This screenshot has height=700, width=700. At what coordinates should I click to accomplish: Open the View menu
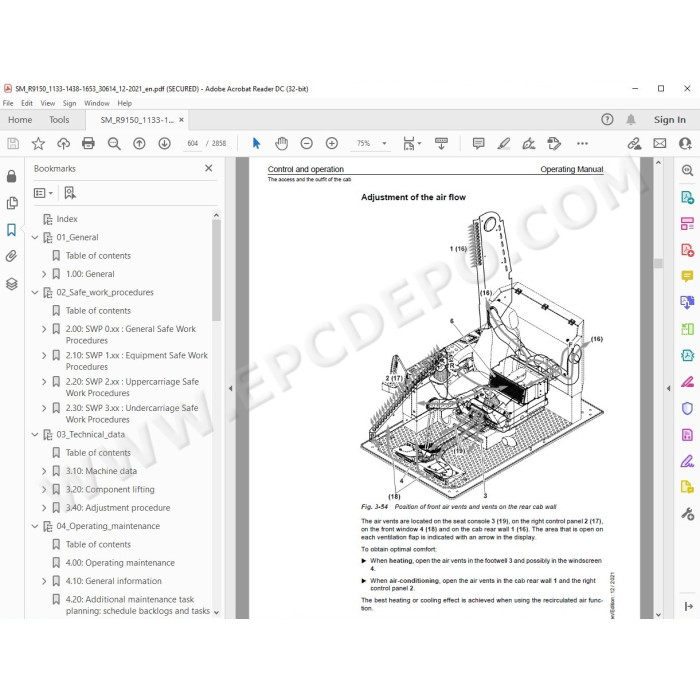[x=48, y=103]
